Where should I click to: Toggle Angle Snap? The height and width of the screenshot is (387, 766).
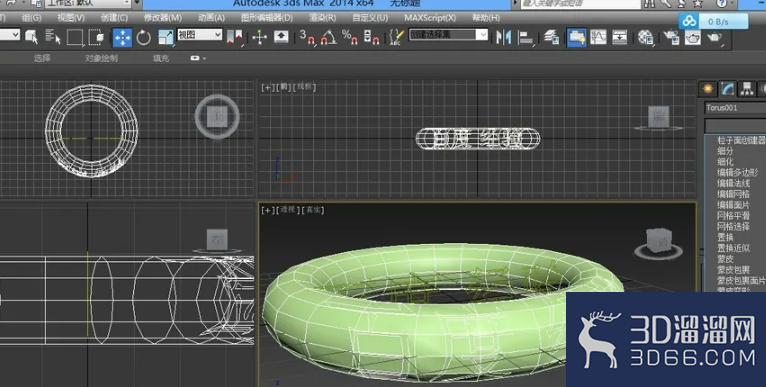(328, 37)
